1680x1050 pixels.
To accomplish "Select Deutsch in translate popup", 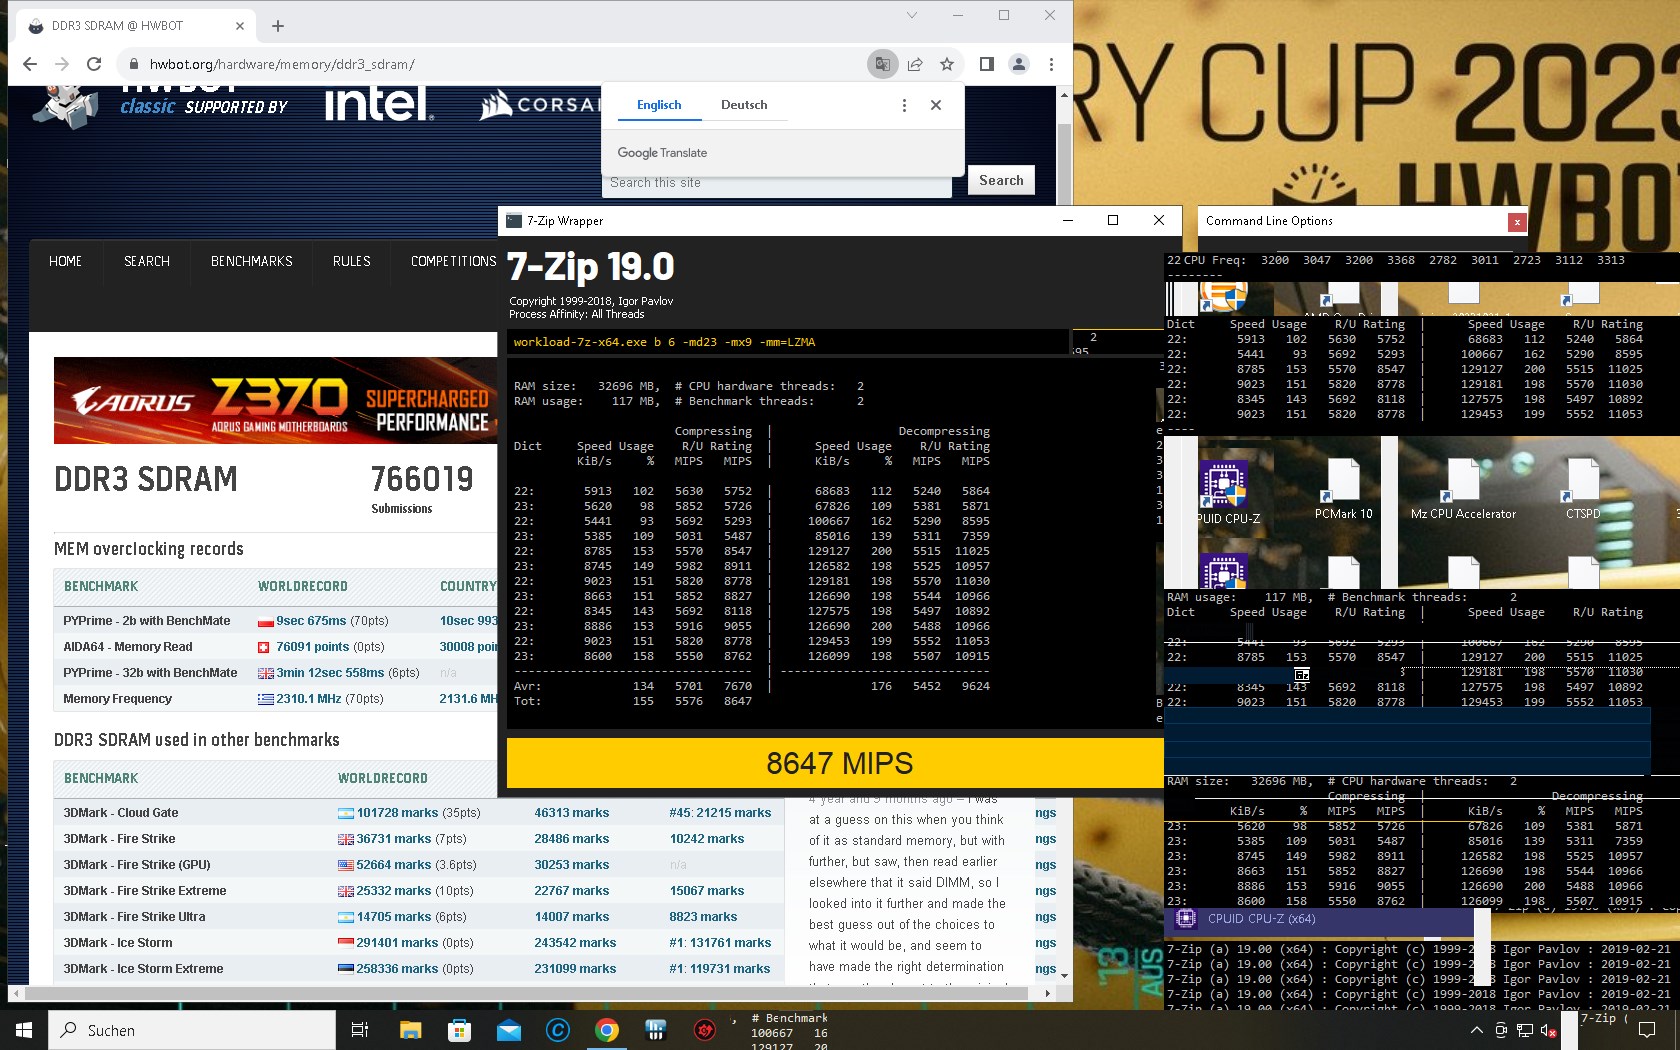I will 744,105.
